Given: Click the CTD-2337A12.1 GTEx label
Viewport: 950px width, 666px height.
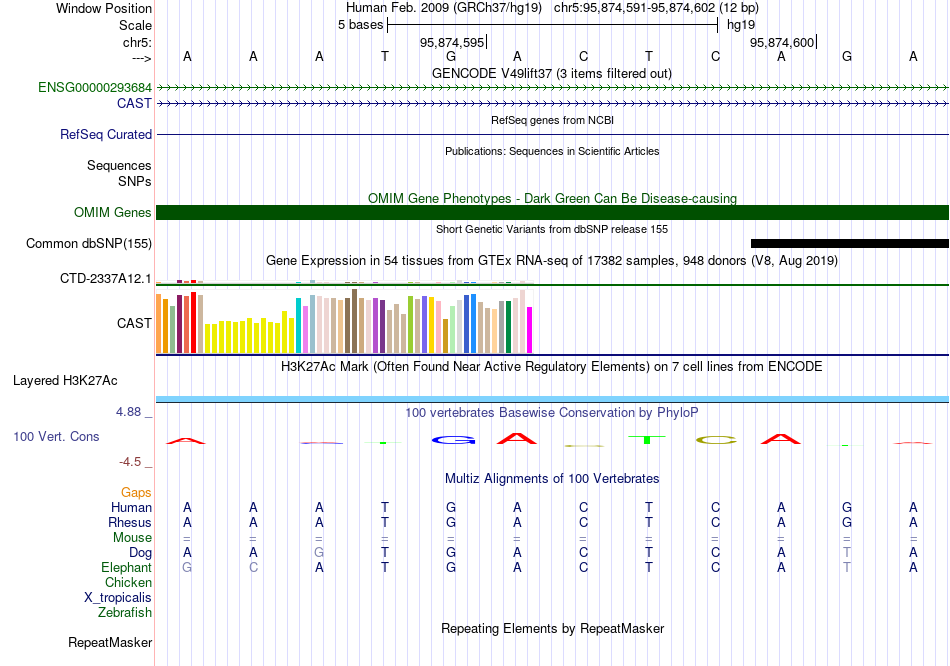Looking at the screenshot, I should (x=105, y=278).
